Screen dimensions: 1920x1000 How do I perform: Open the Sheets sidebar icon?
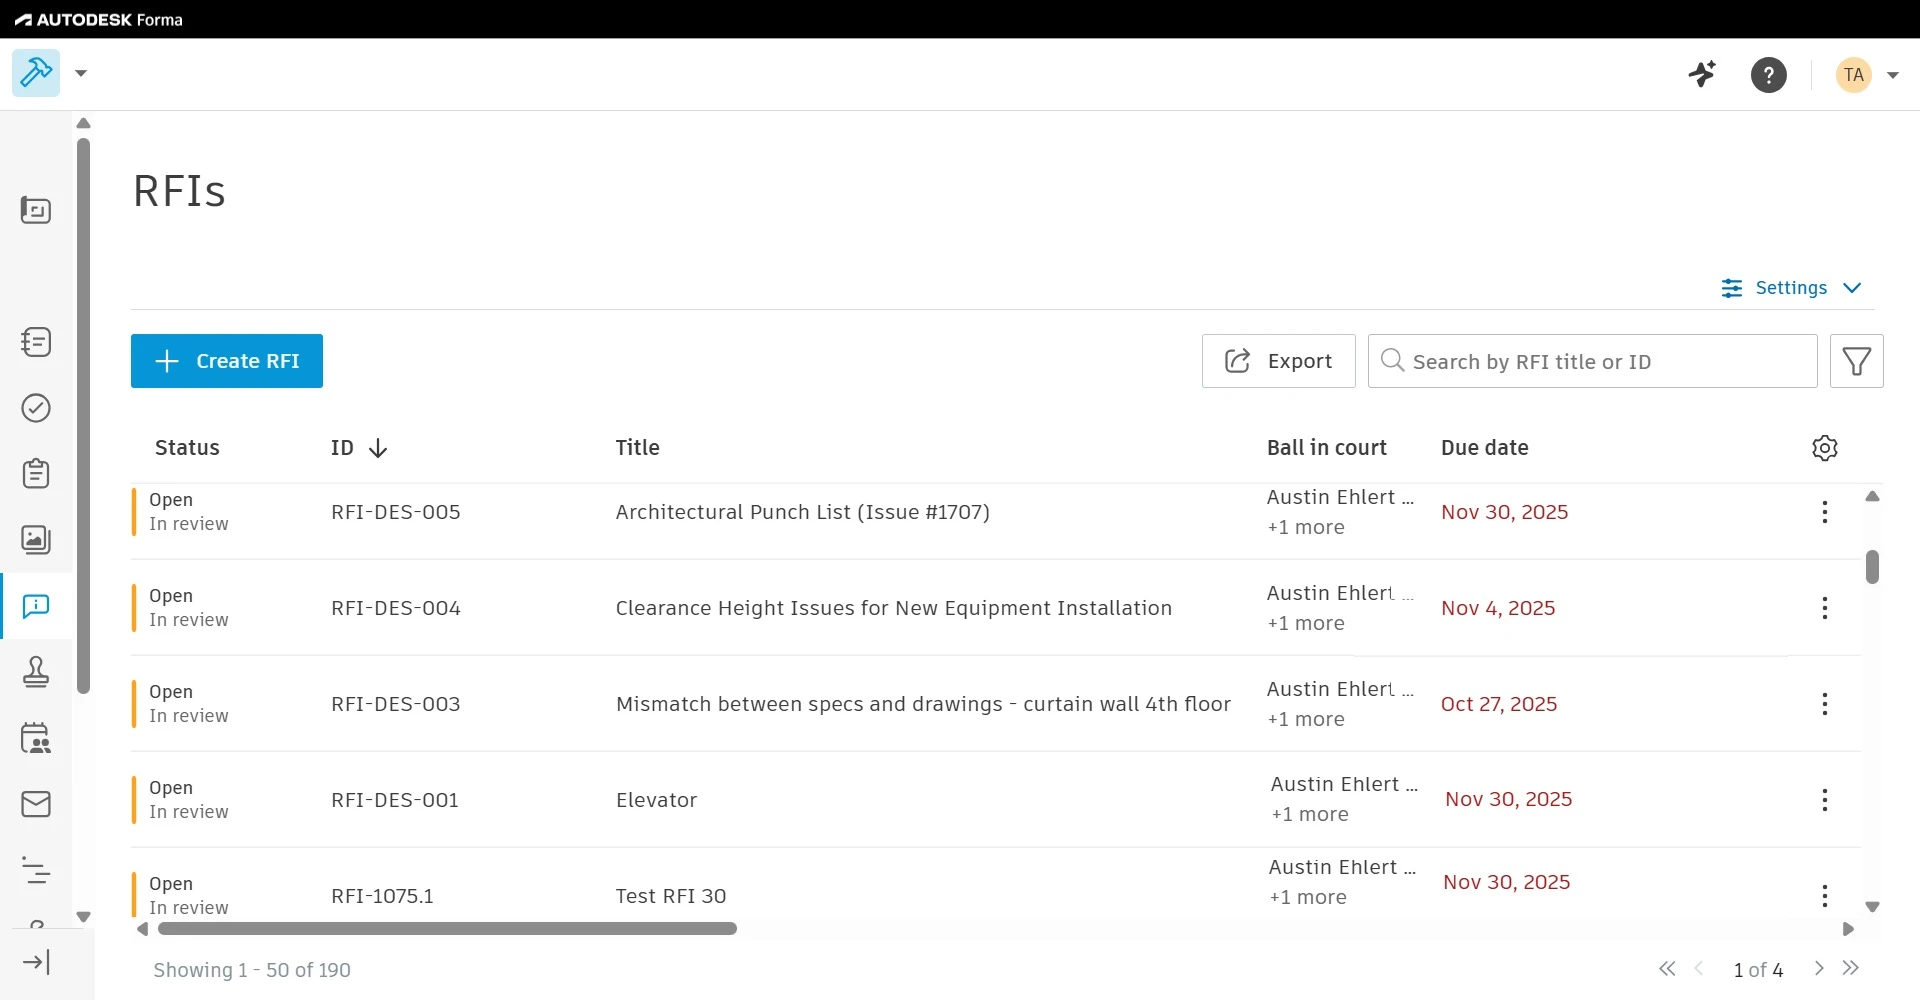pos(36,210)
